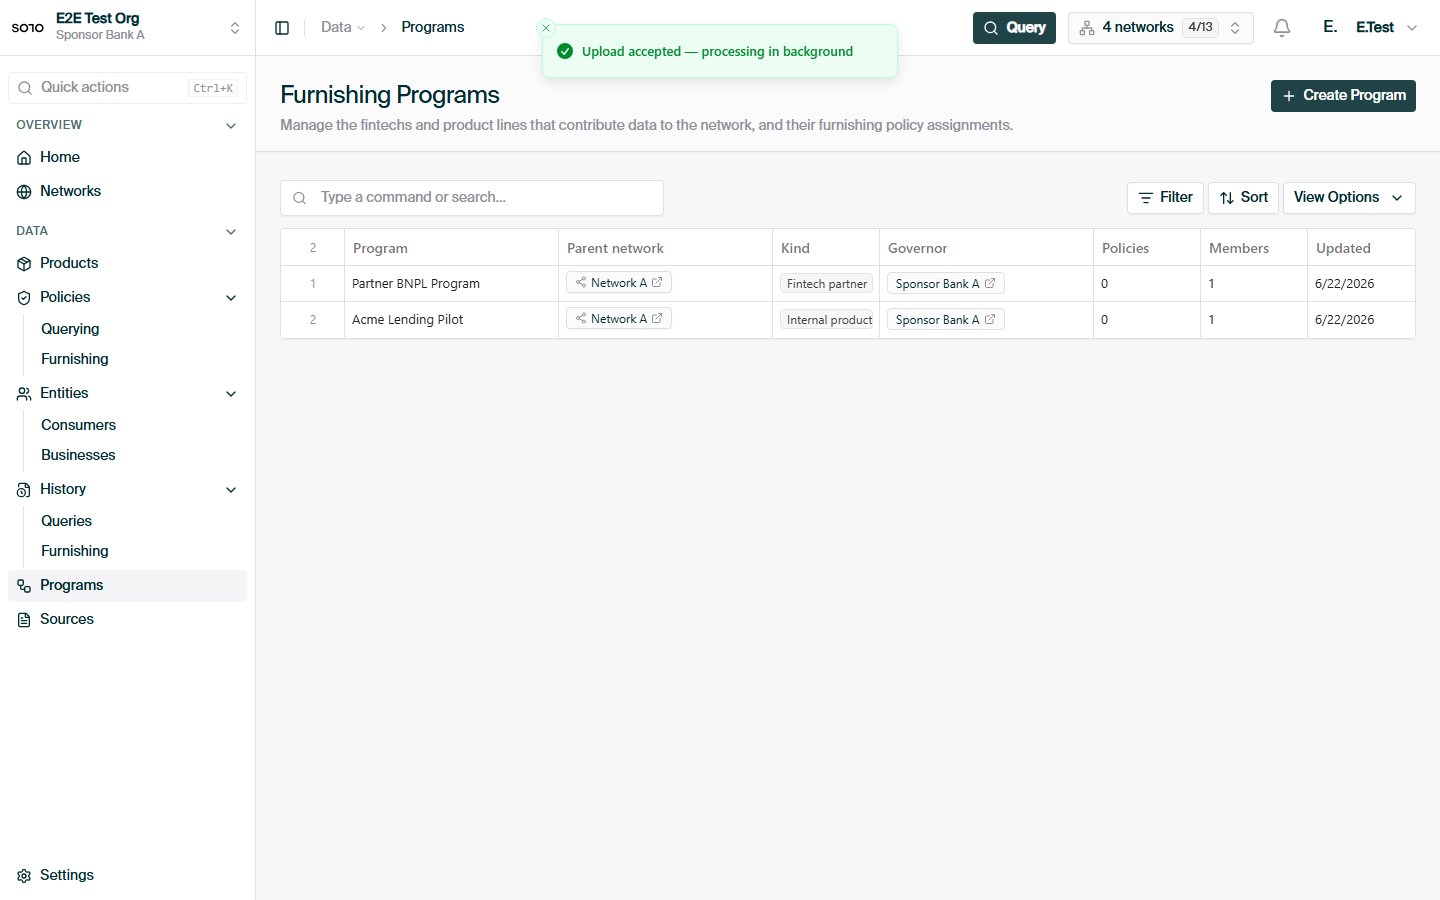
Task: Select Programs in sidebar
Action: tap(127, 585)
